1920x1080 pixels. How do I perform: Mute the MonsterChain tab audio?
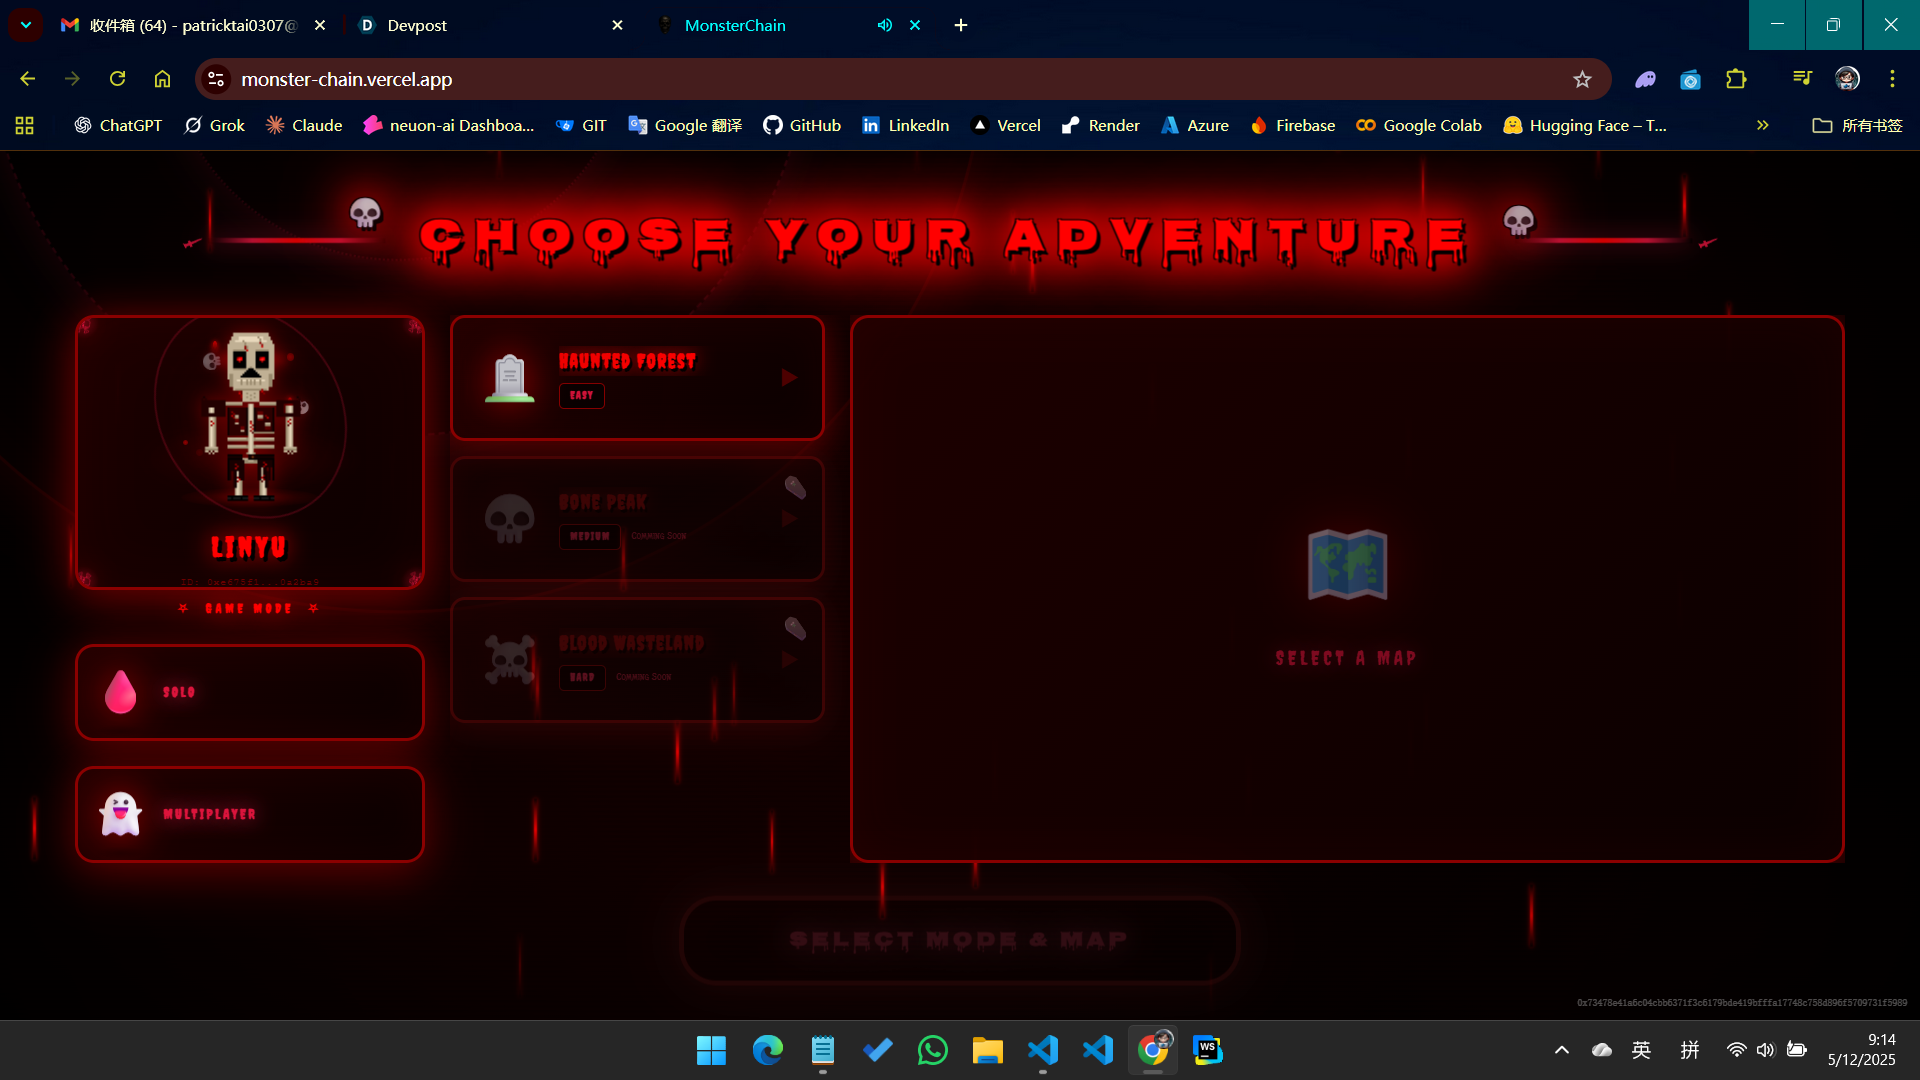[884, 25]
